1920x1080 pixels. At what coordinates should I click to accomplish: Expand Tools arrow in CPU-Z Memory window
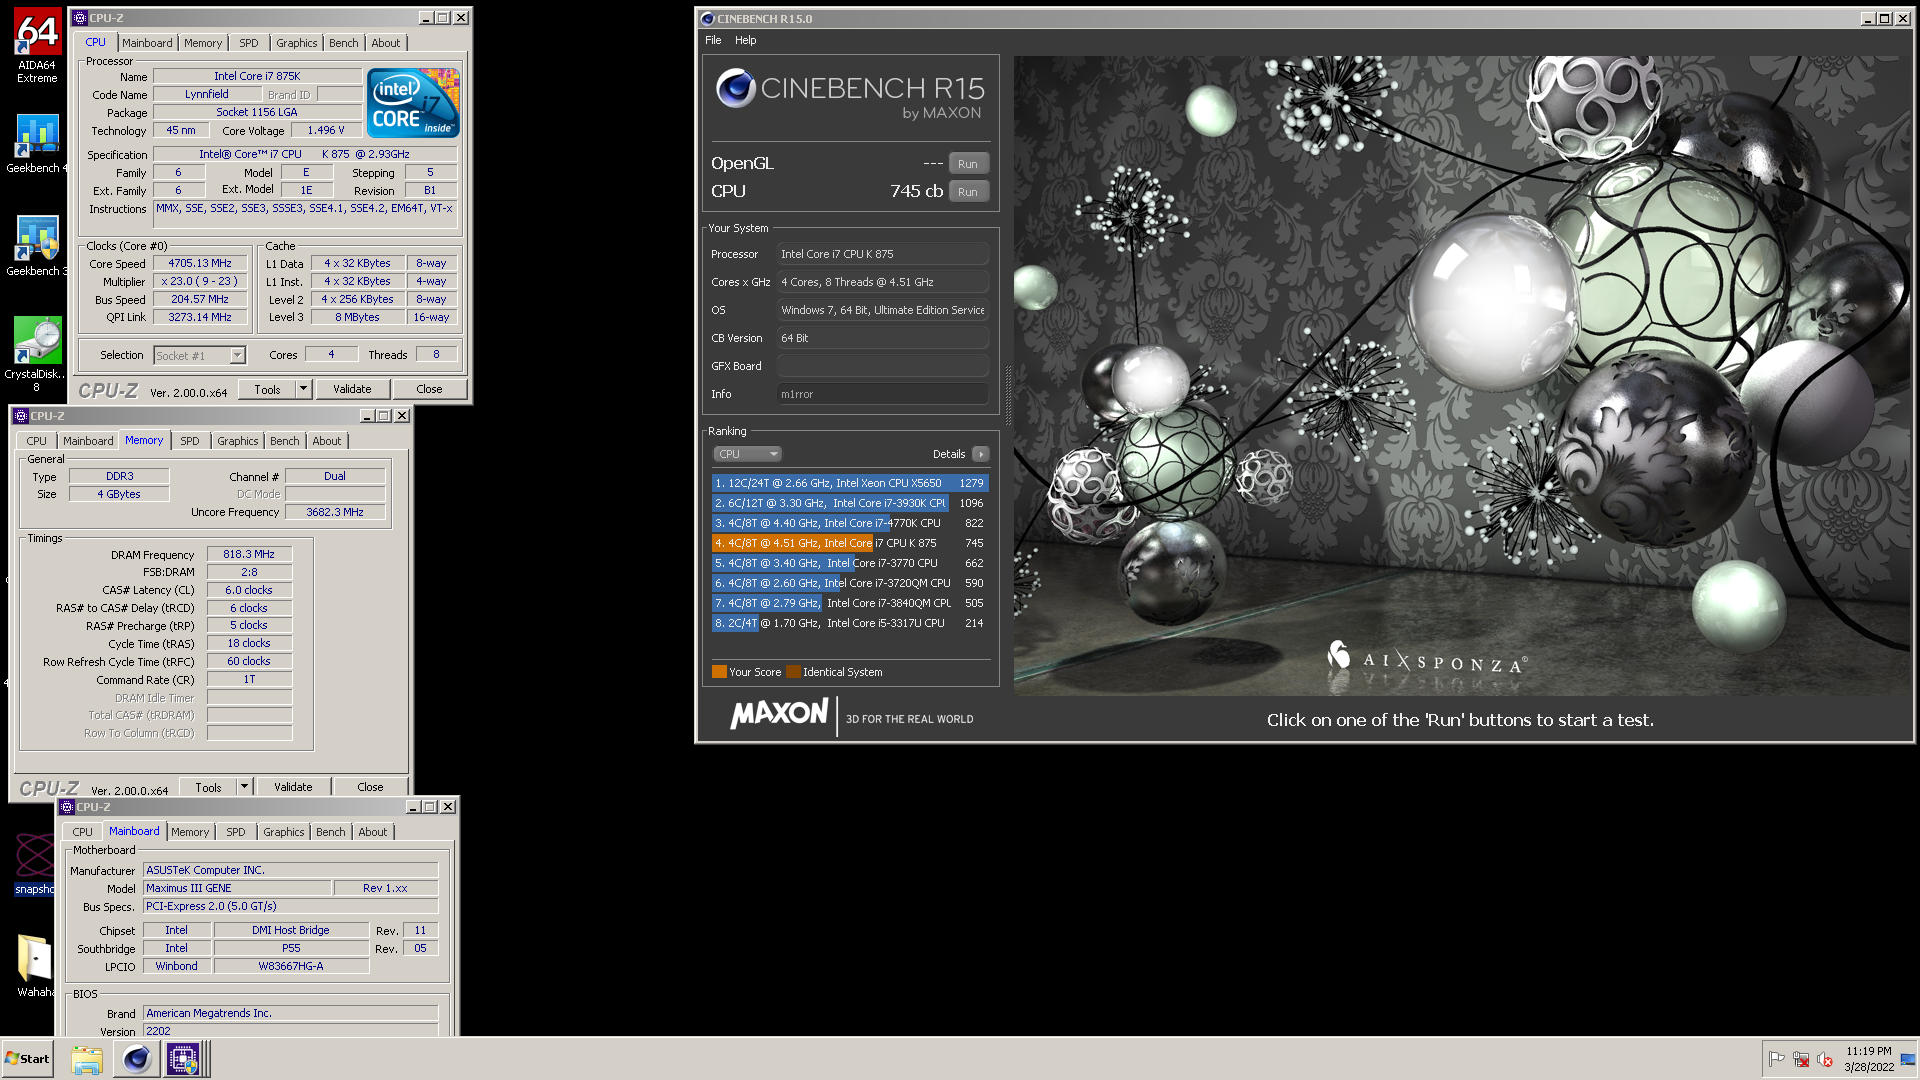244,787
